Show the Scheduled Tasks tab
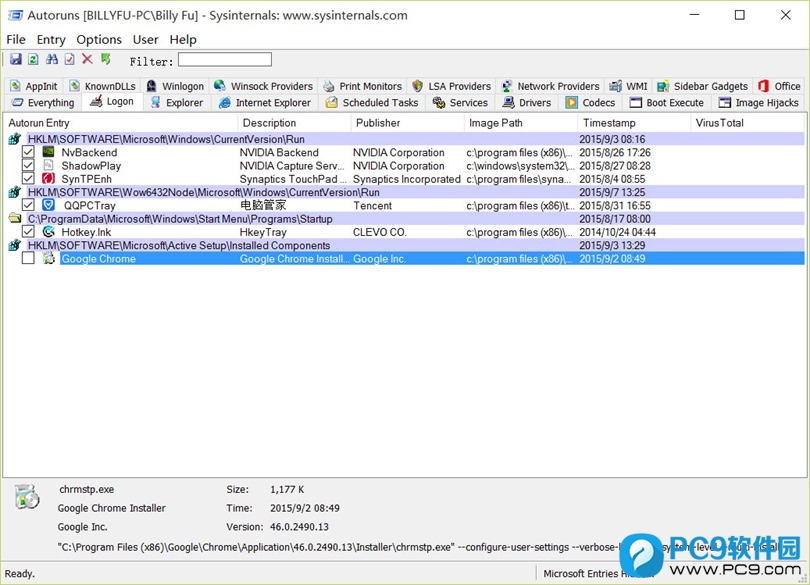 (372, 103)
